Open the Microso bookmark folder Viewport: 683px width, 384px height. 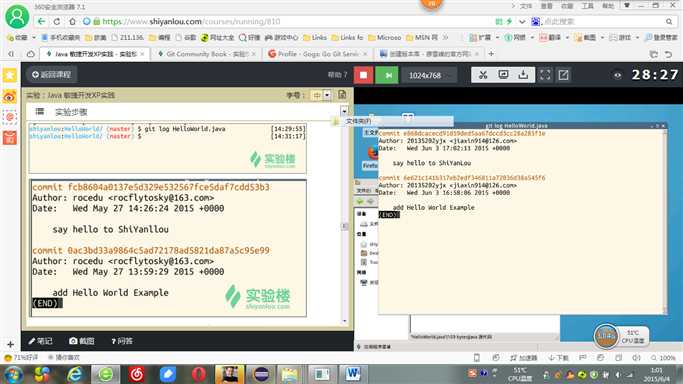click(x=385, y=37)
